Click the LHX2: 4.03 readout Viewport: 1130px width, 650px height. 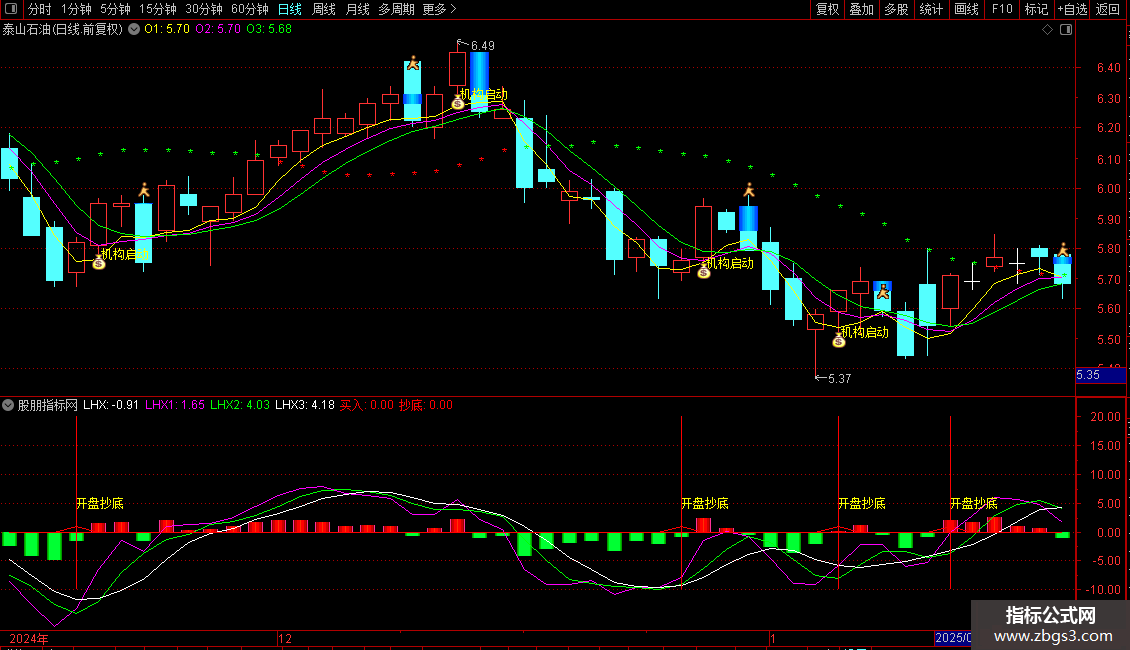[x=239, y=405]
